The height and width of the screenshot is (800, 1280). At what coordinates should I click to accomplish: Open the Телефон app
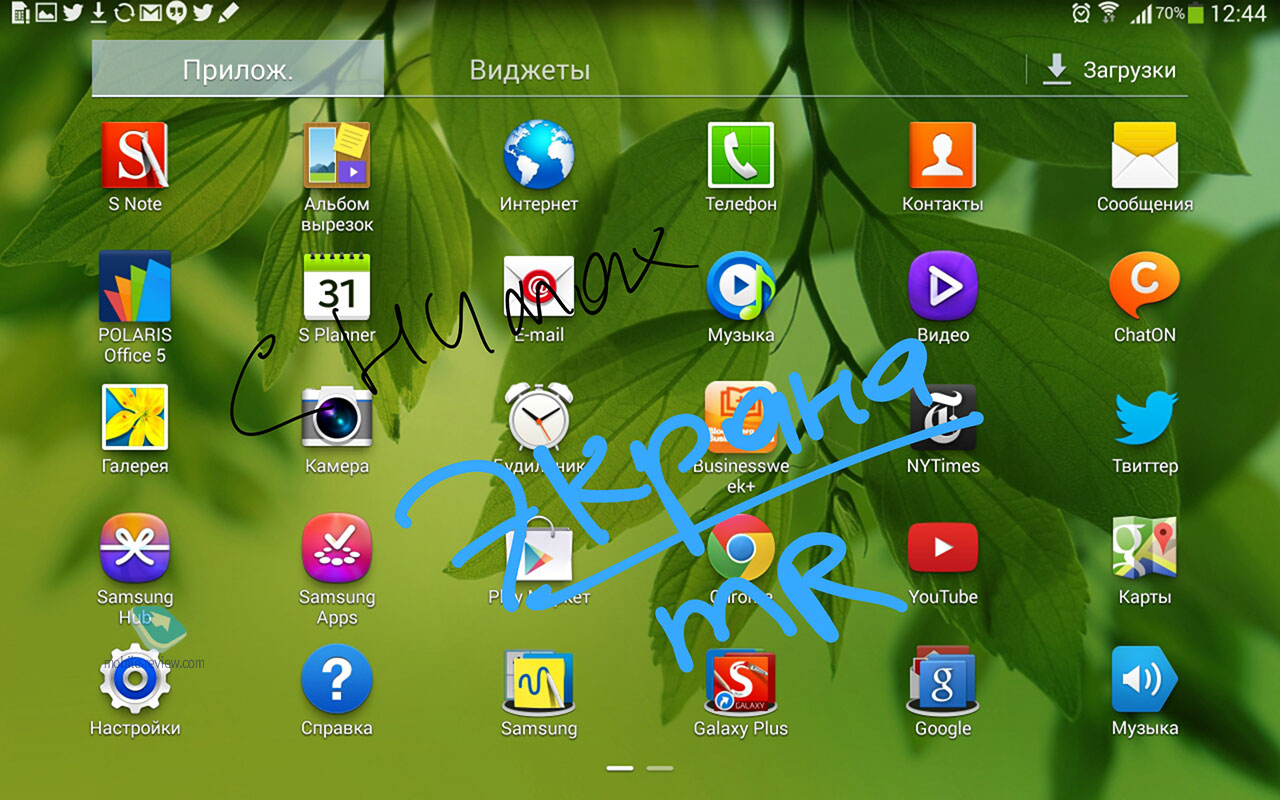coord(741,155)
